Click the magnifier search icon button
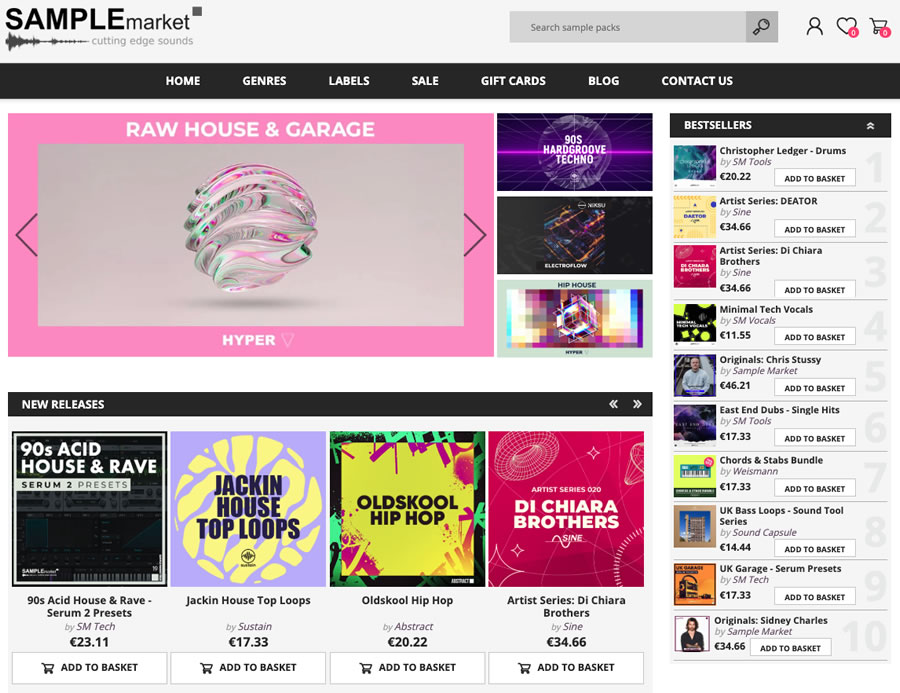The image size is (900, 693). click(761, 27)
